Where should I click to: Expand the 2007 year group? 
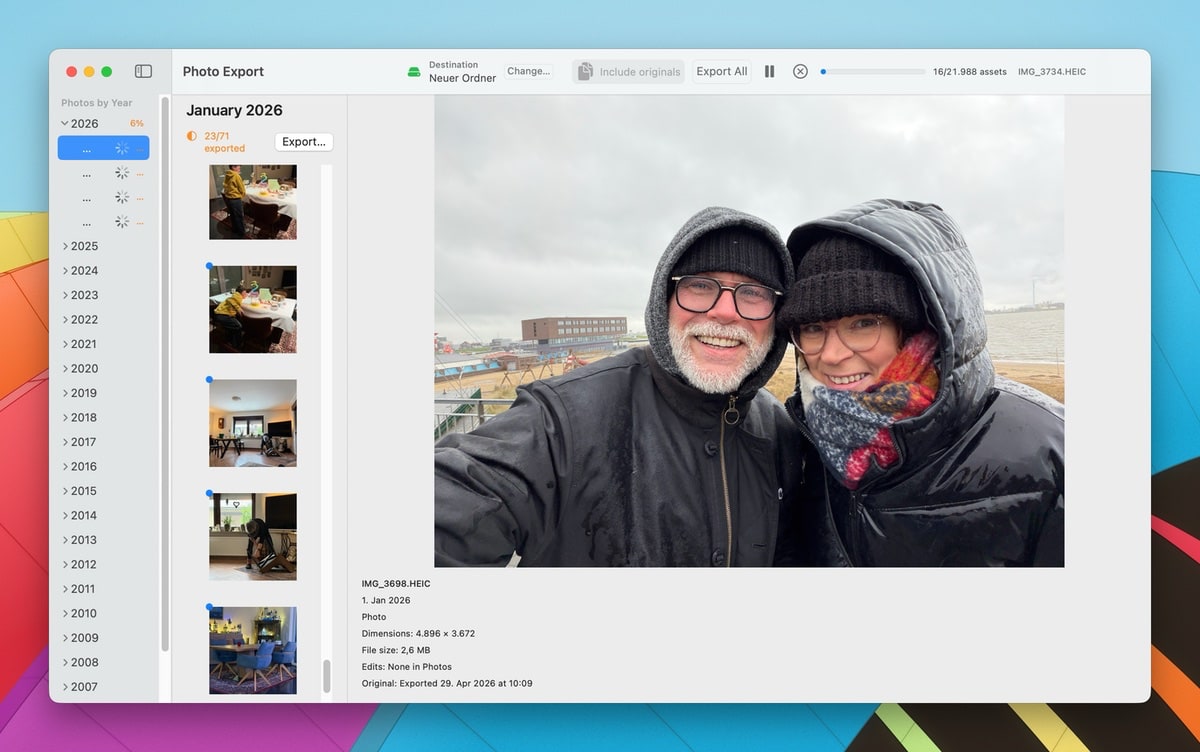[66, 686]
